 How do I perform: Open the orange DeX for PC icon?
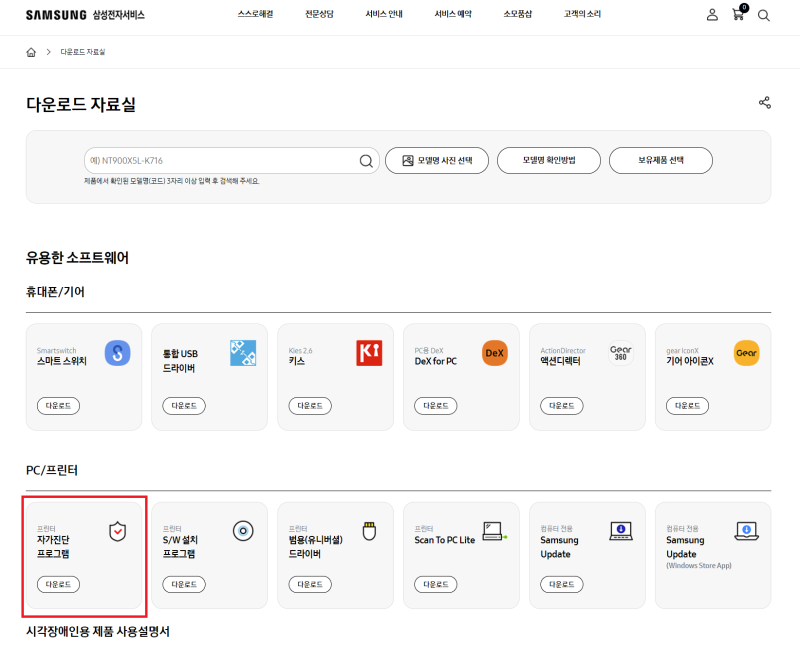point(492,353)
